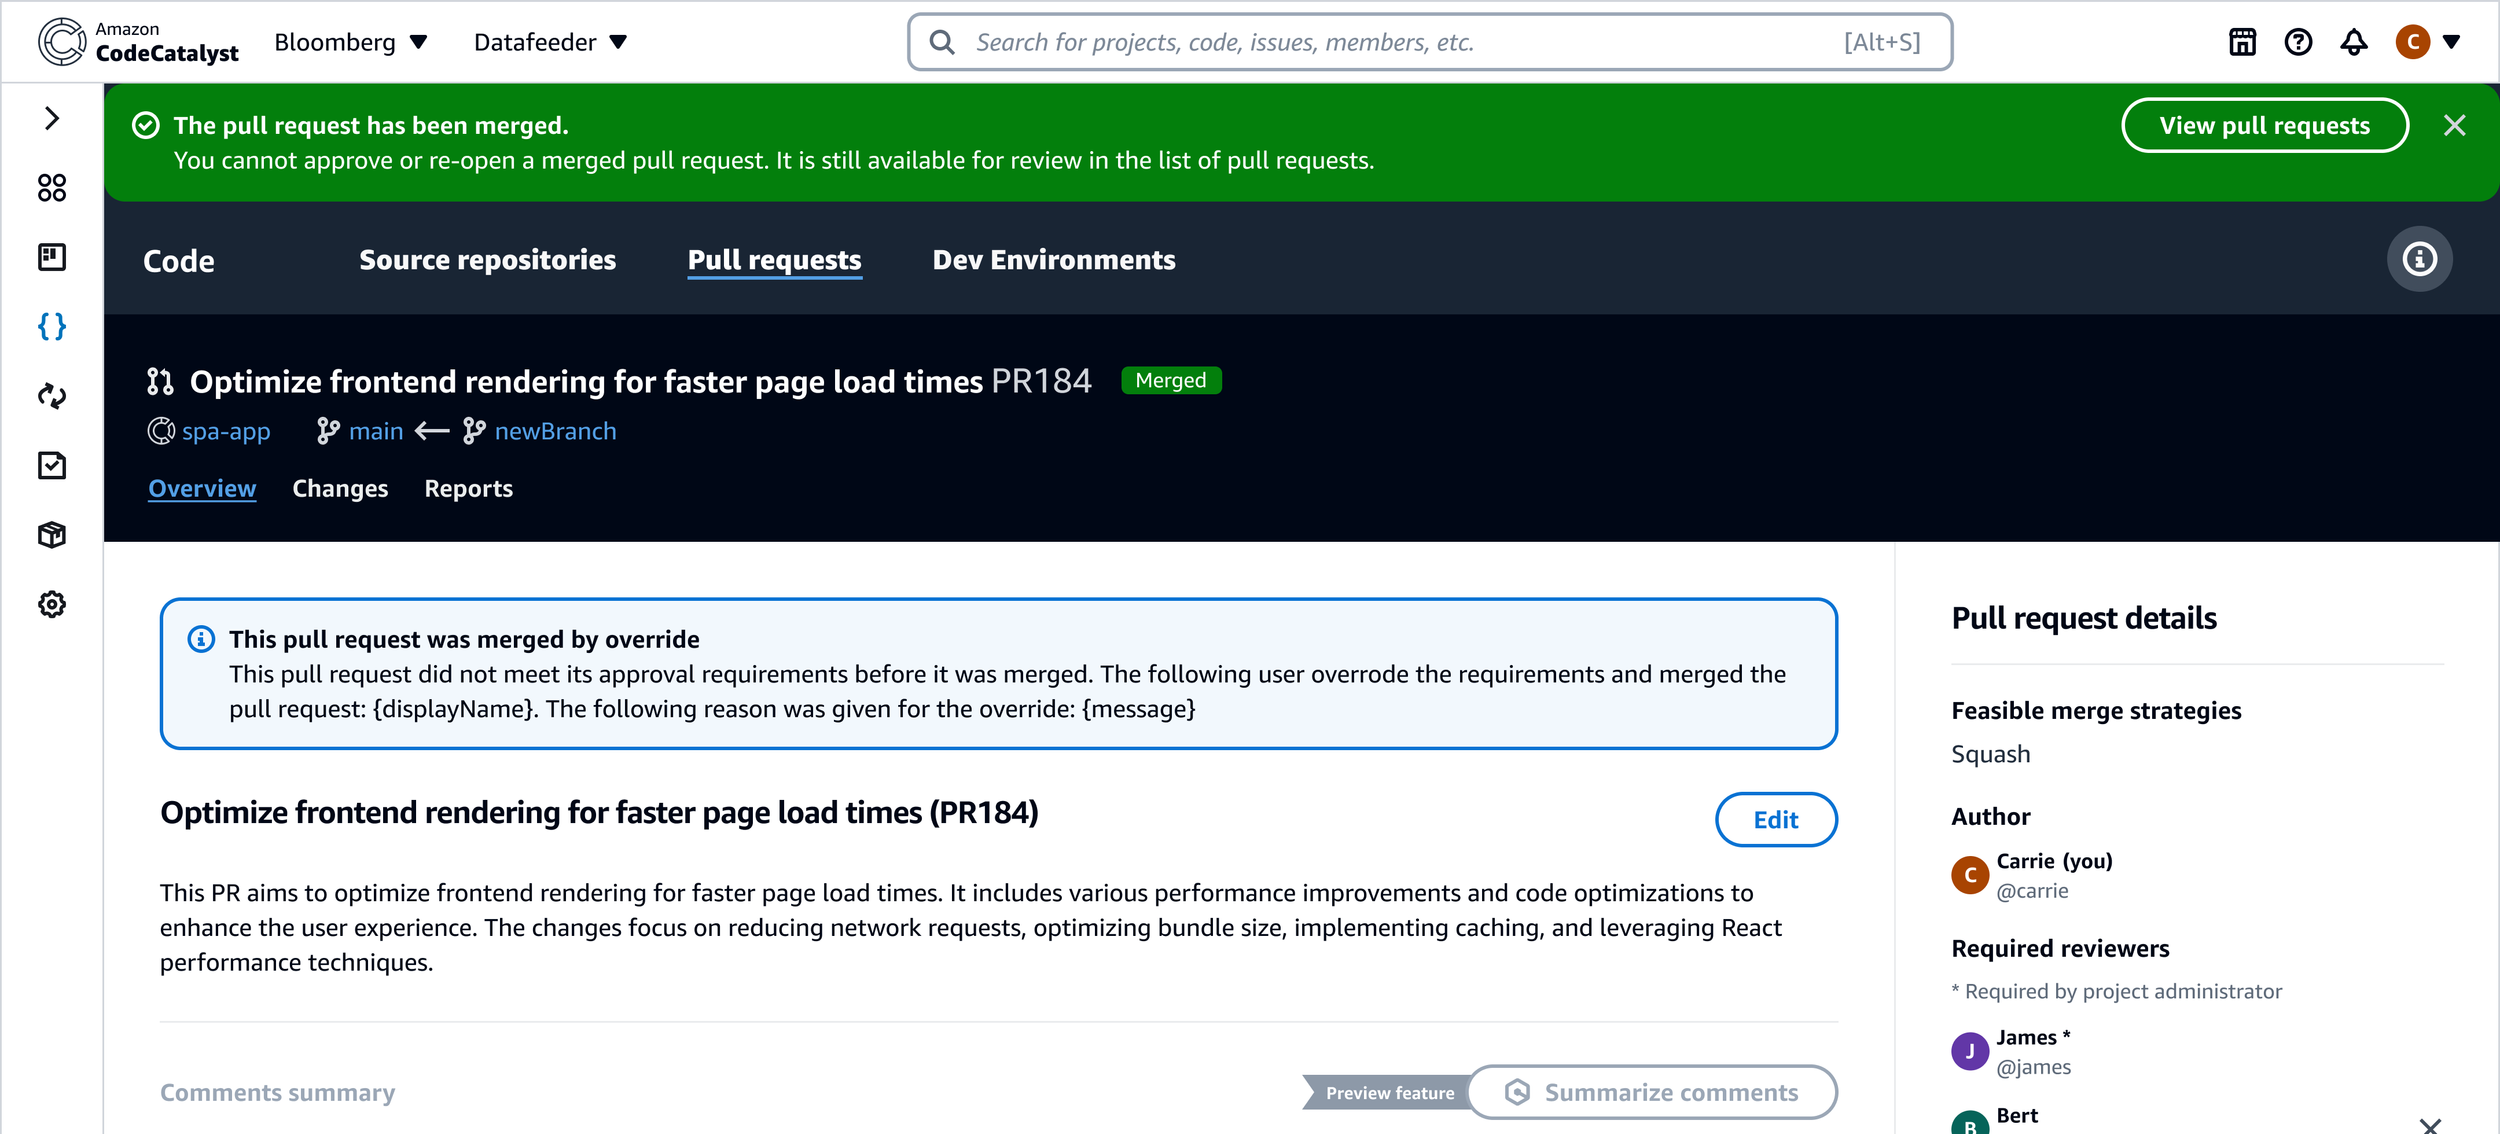Open the spa-app repository link
The width and height of the screenshot is (2500, 1134).
tap(226, 432)
